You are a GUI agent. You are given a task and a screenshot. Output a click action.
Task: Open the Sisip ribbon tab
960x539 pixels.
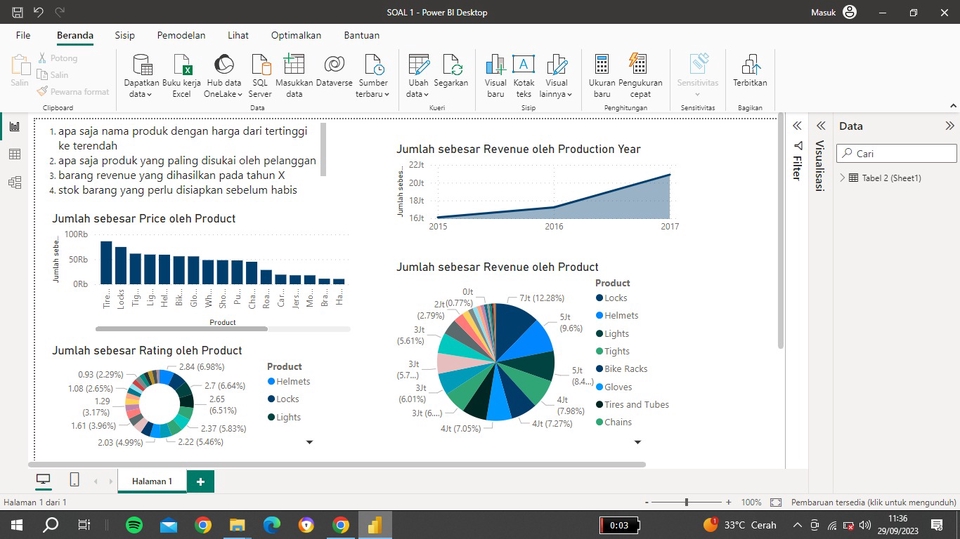pyautogui.click(x=125, y=36)
